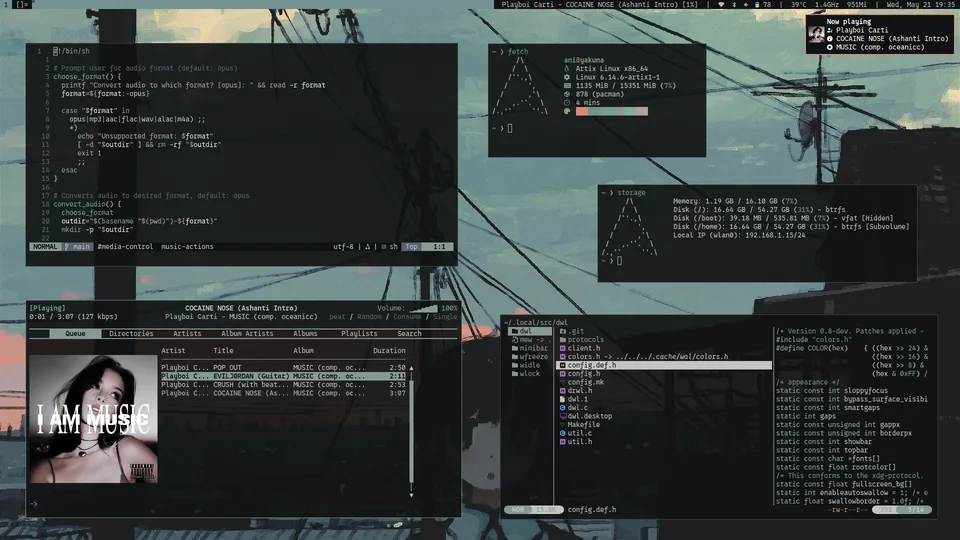Select the CRUSH (with beat...) track in the queue
960x540 pixels.
coord(283,385)
